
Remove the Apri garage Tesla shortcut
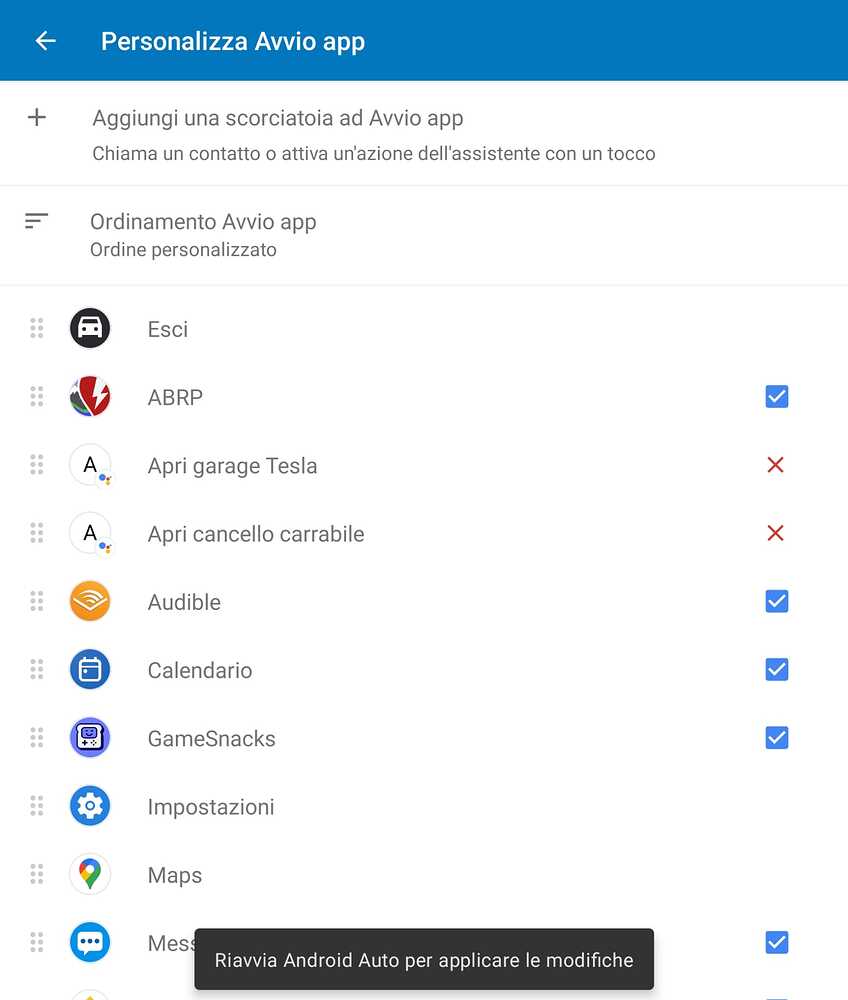(775, 465)
